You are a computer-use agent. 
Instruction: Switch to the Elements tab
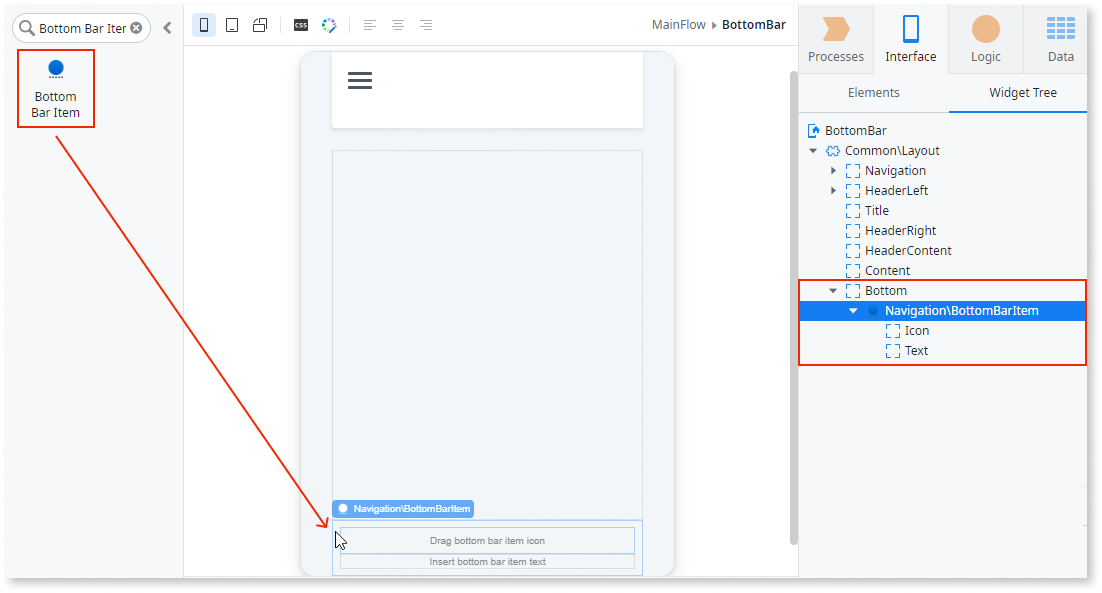point(873,92)
